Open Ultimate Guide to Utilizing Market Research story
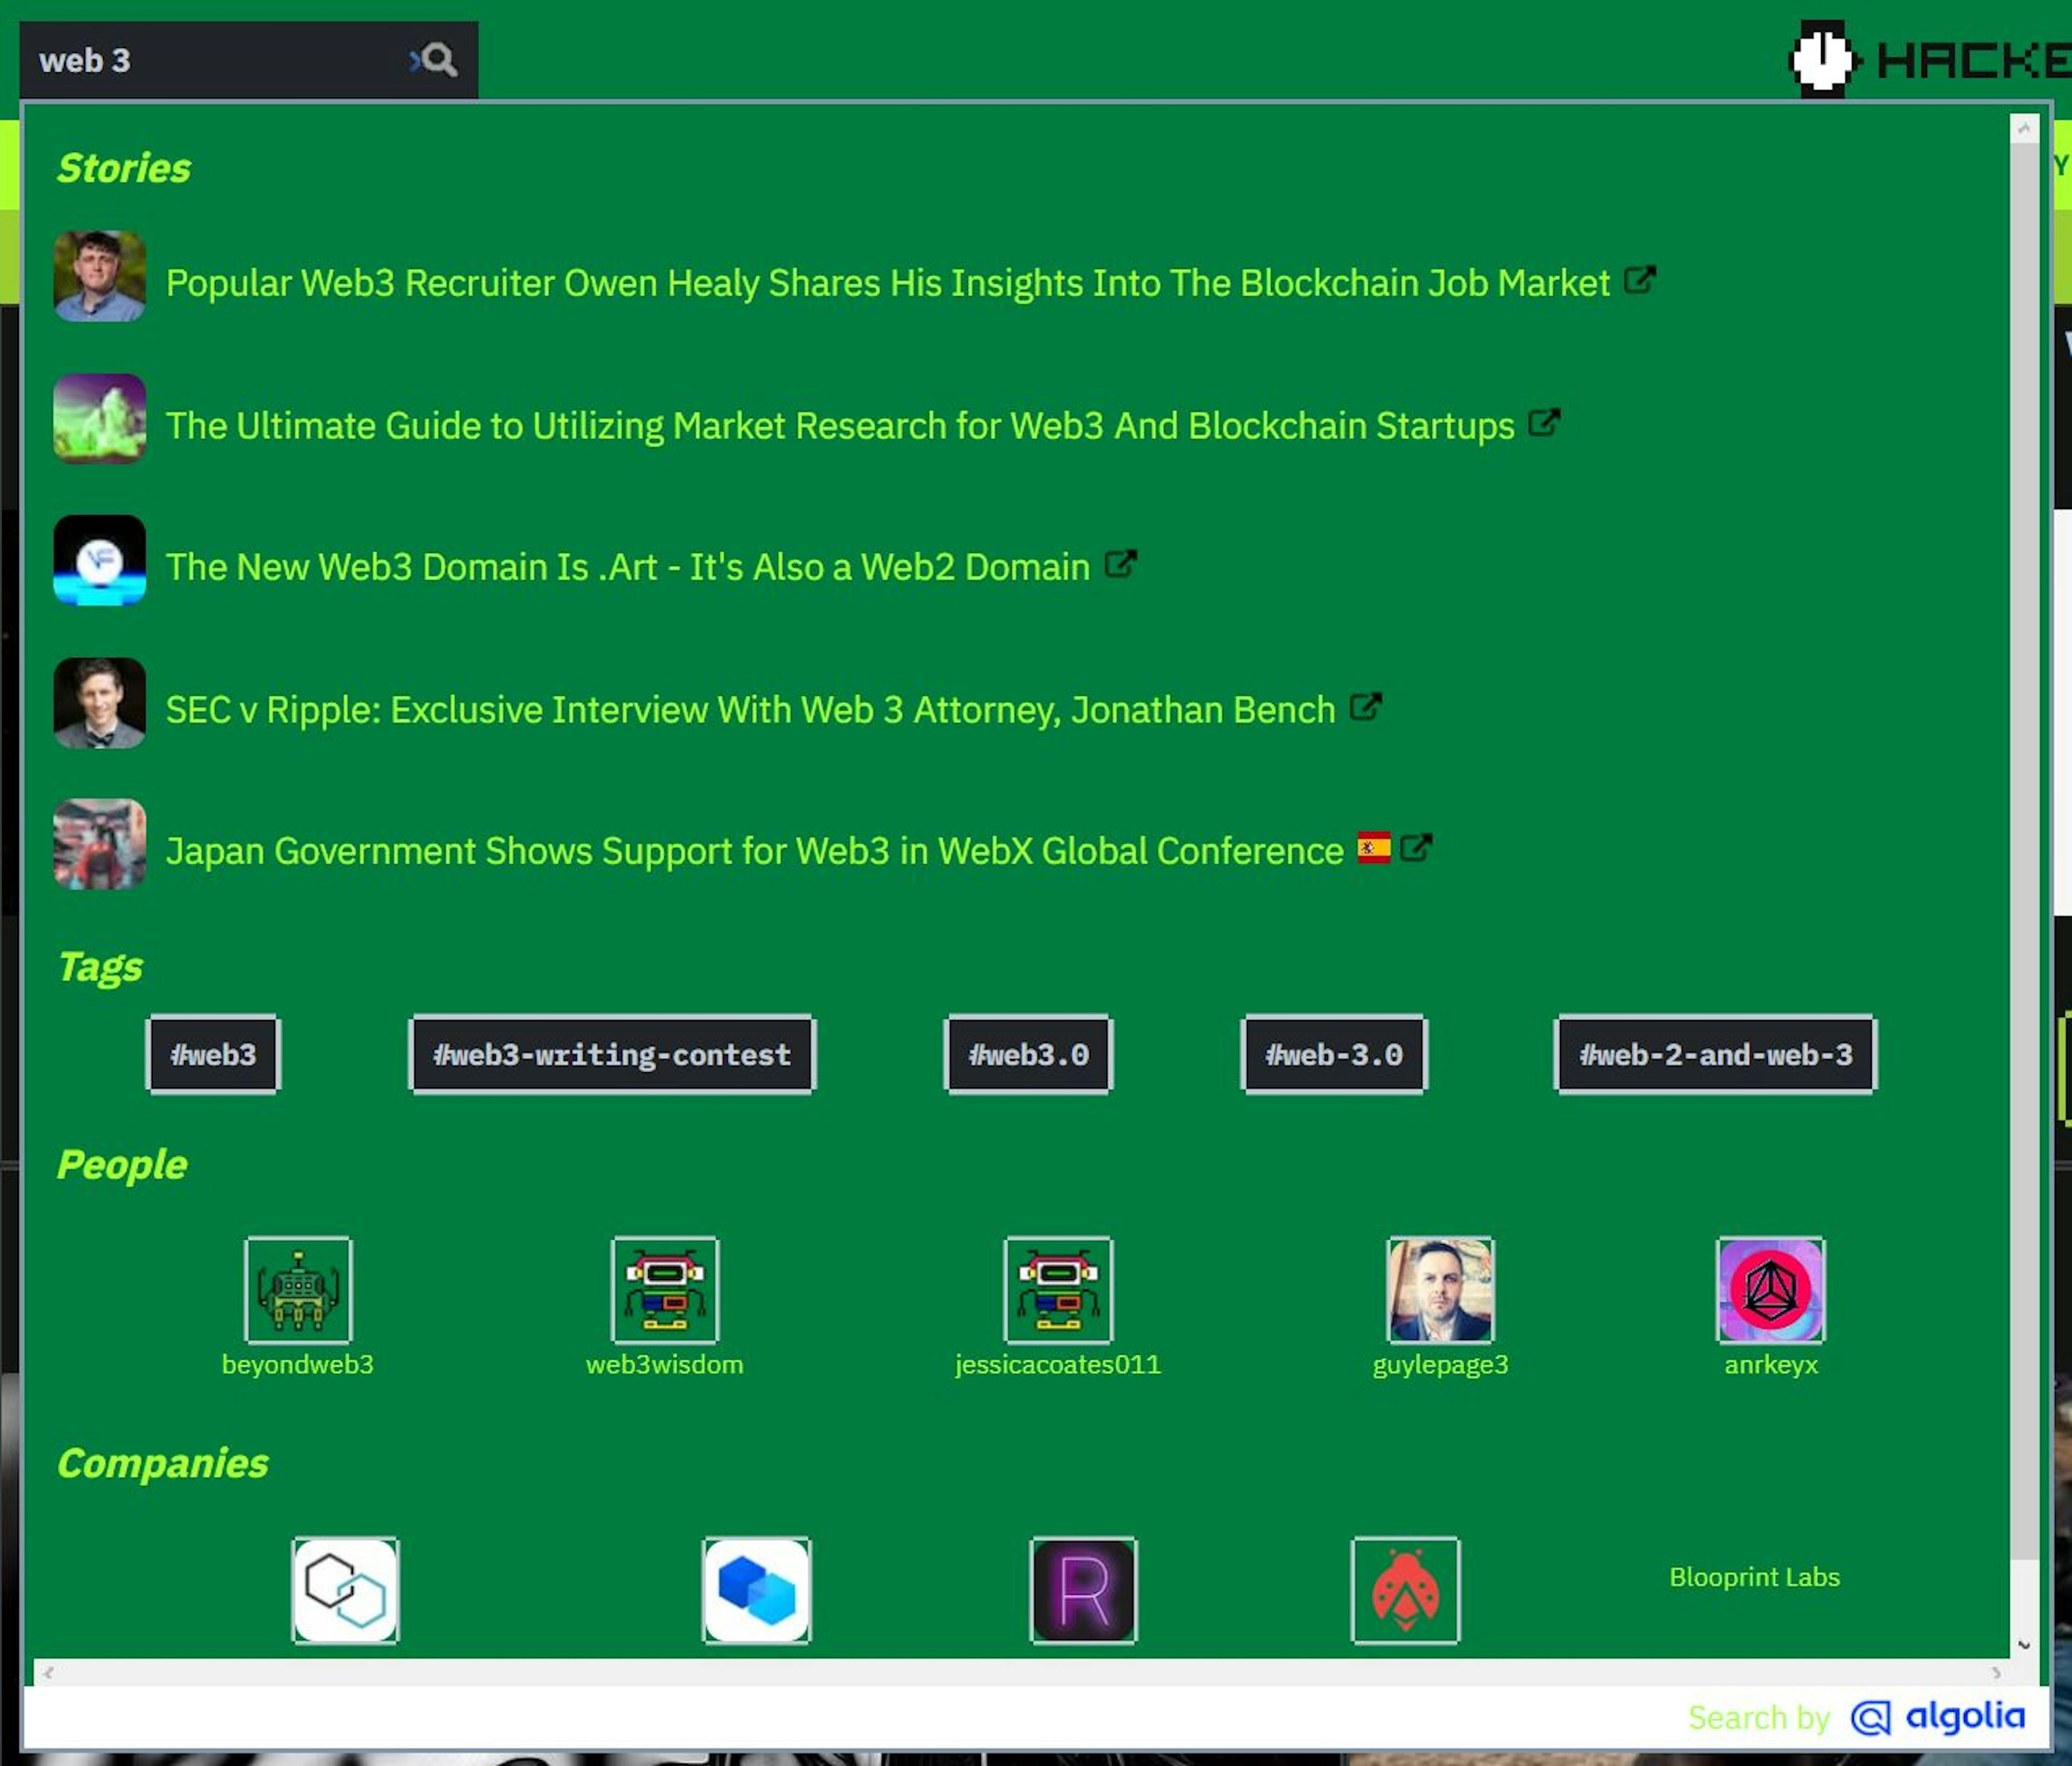This screenshot has width=2072, height=1766. [x=840, y=426]
